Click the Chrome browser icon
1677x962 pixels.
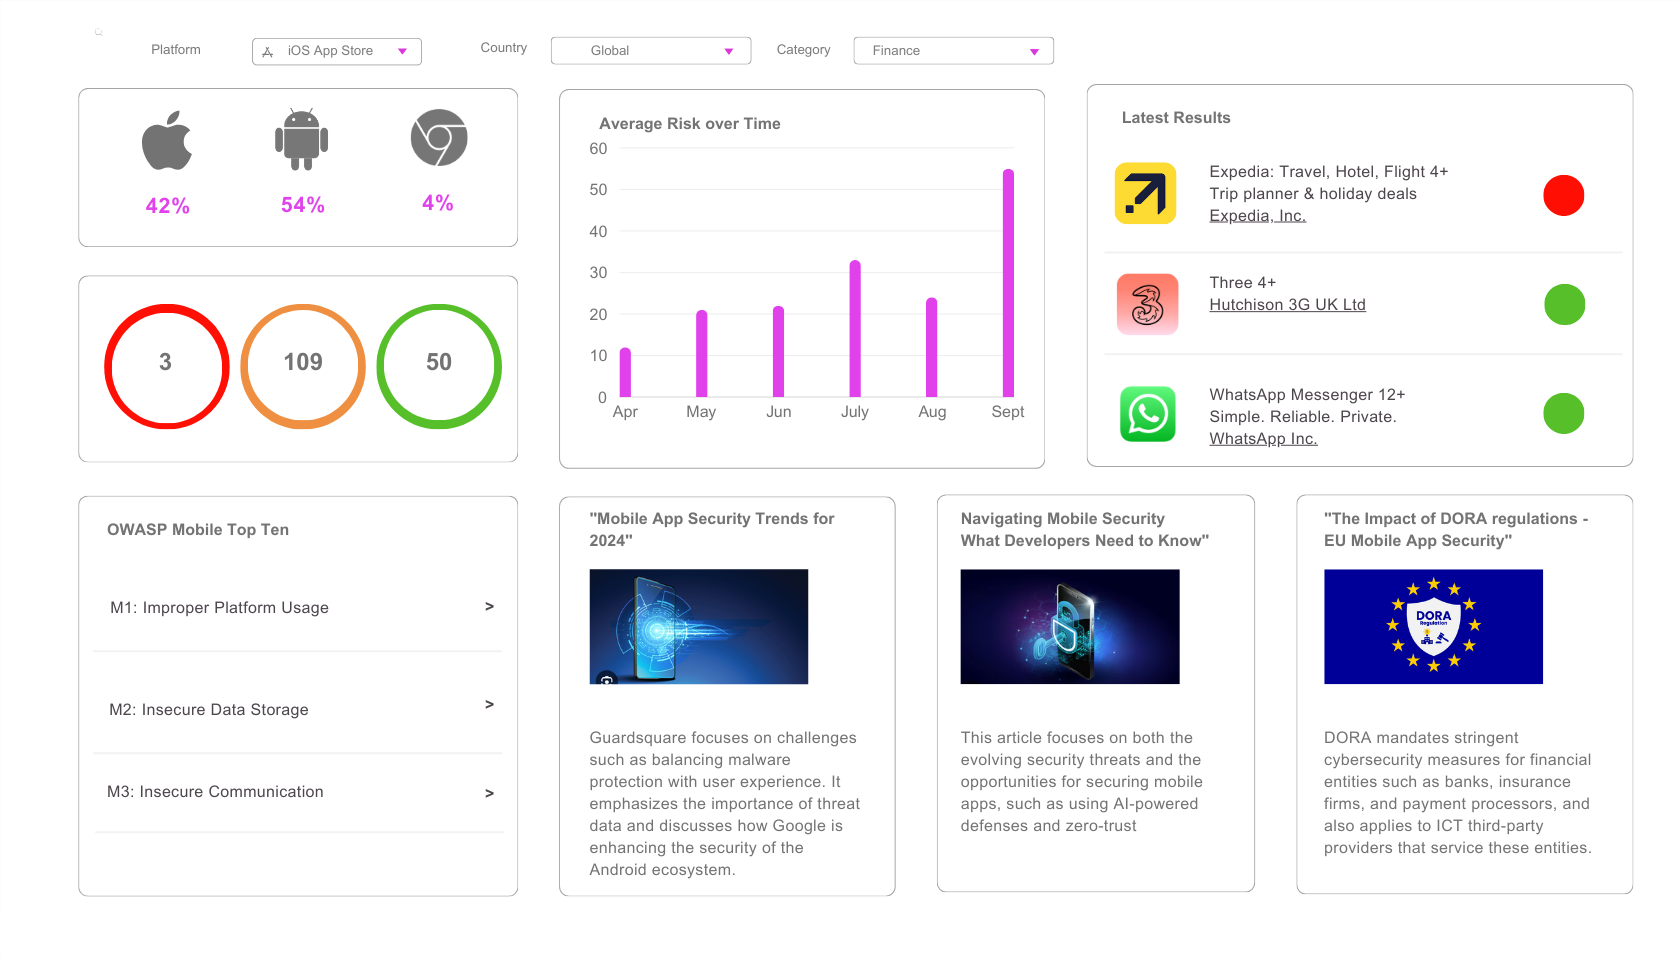point(439,138)
